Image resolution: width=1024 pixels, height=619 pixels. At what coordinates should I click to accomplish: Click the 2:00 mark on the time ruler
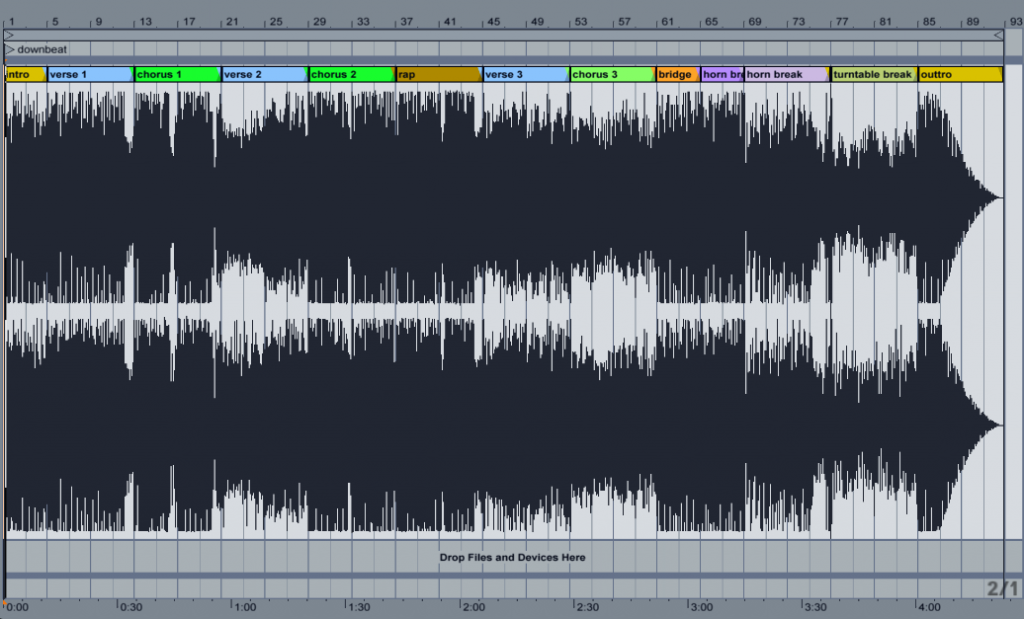[473, 607]
